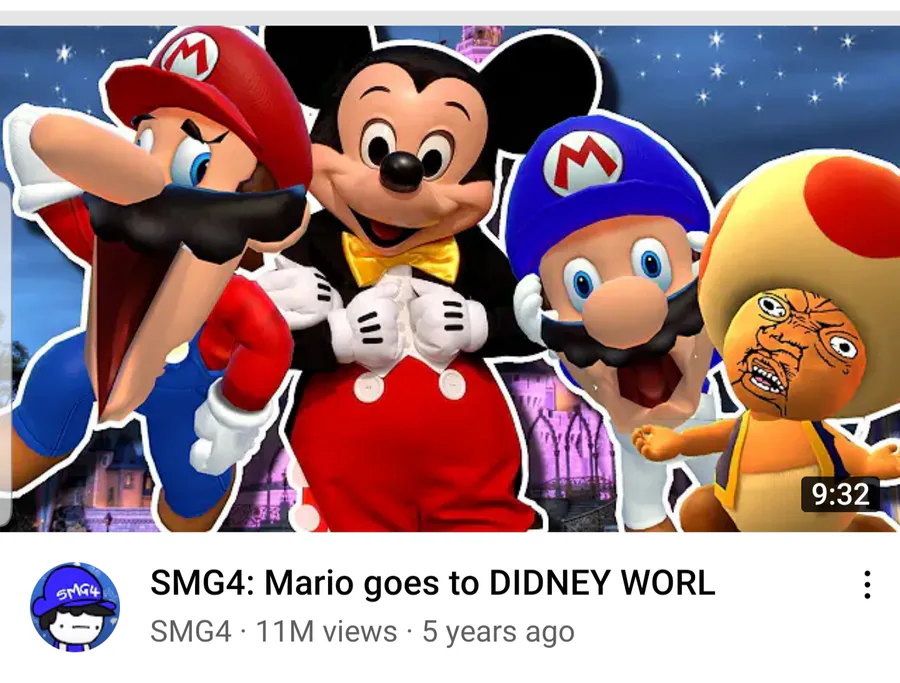Click the DIDNEY WORL words in title

[x=602, y=583]
